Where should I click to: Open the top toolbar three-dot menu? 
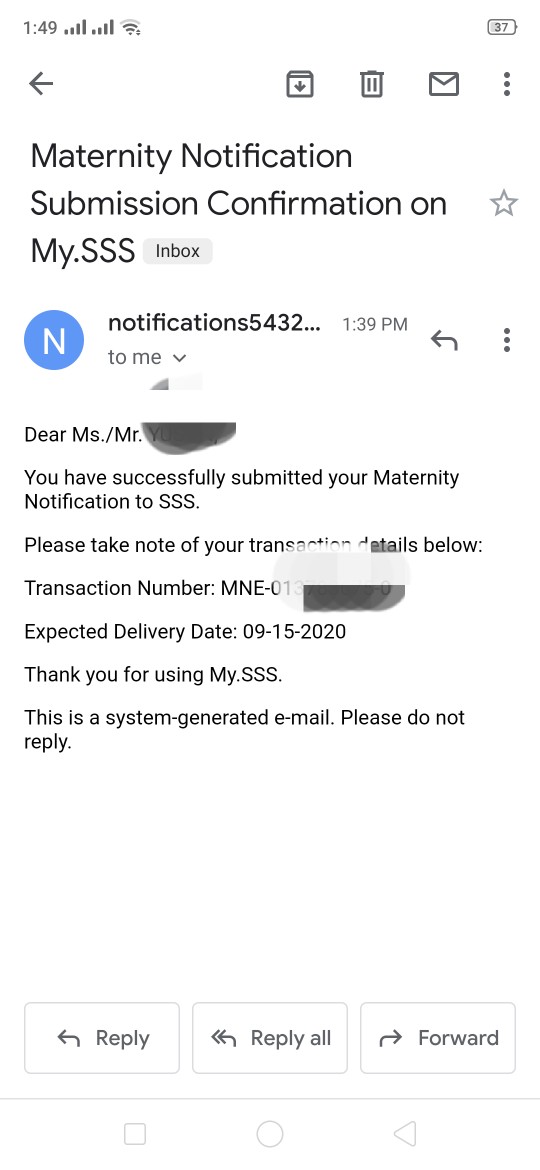[506, 84]
